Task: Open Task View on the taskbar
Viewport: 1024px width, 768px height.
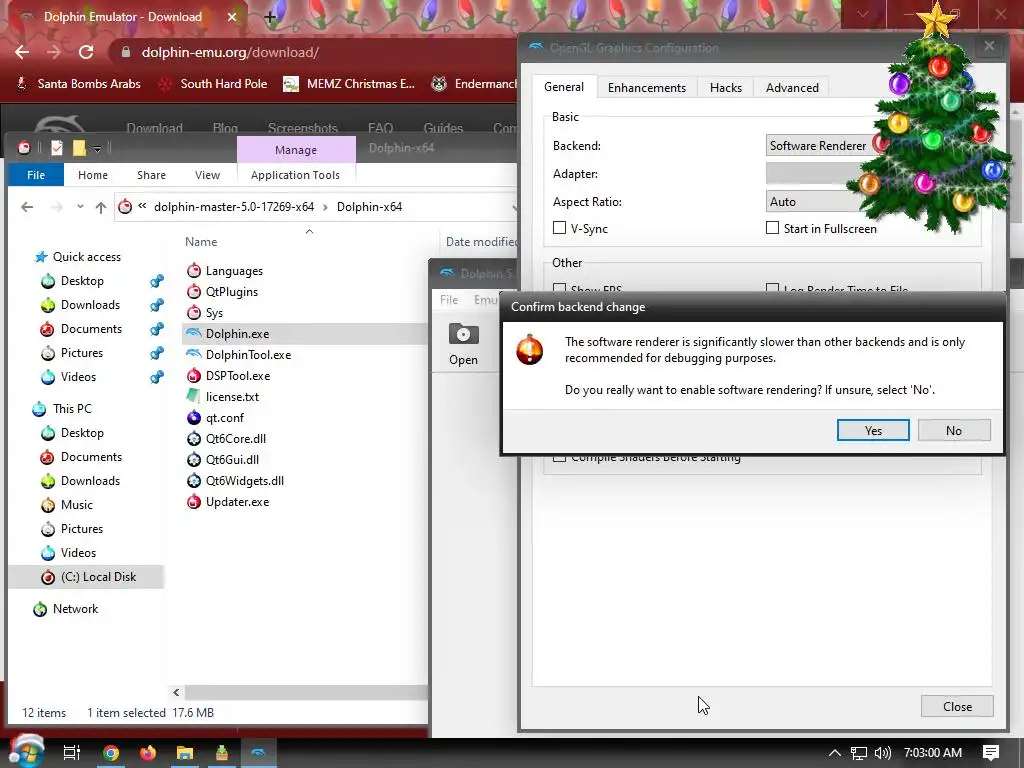Action: 72,753
